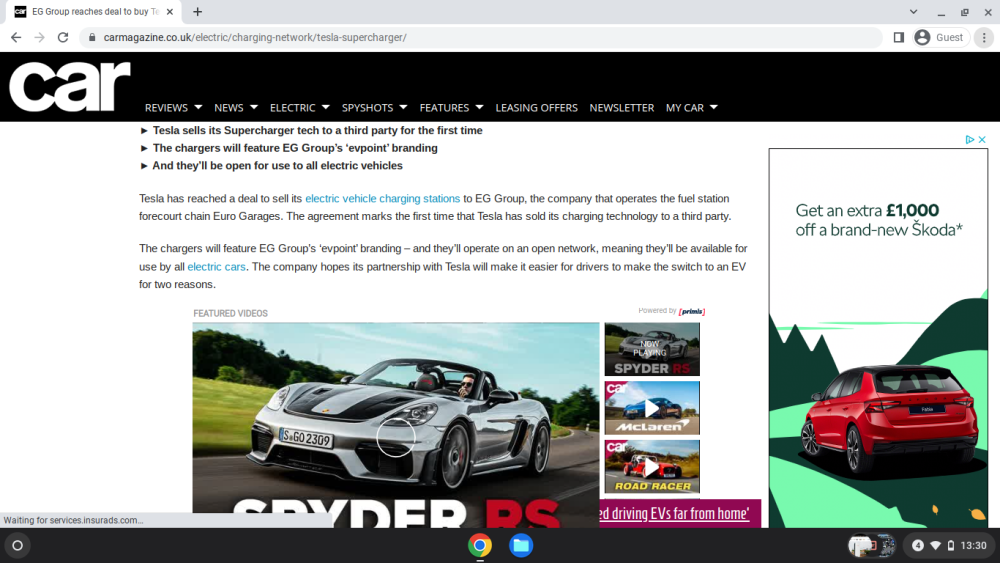Image resolution: width=1000 pixels, height=563 pixels.
Task: Reload the current page
Action: (62, 38)
